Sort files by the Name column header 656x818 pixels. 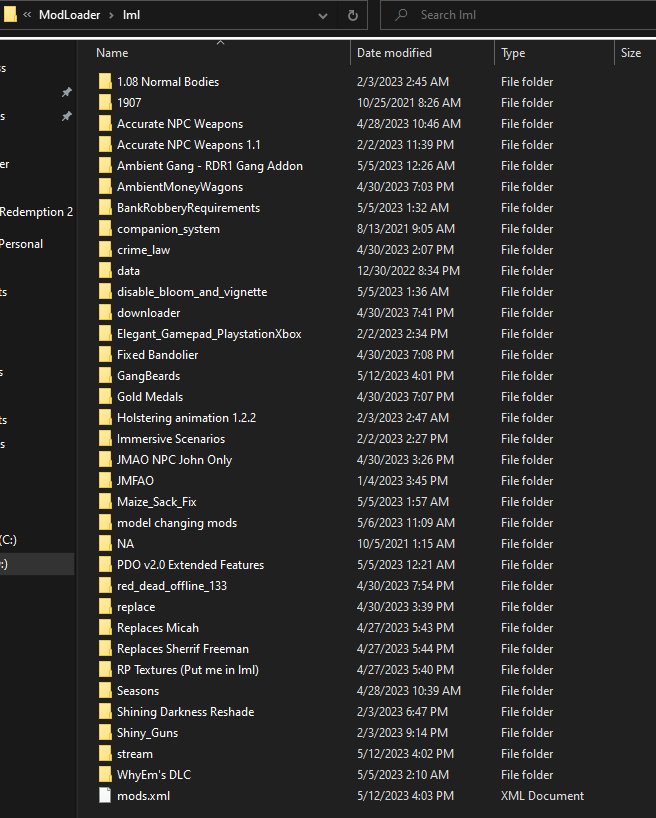point(112,53)
